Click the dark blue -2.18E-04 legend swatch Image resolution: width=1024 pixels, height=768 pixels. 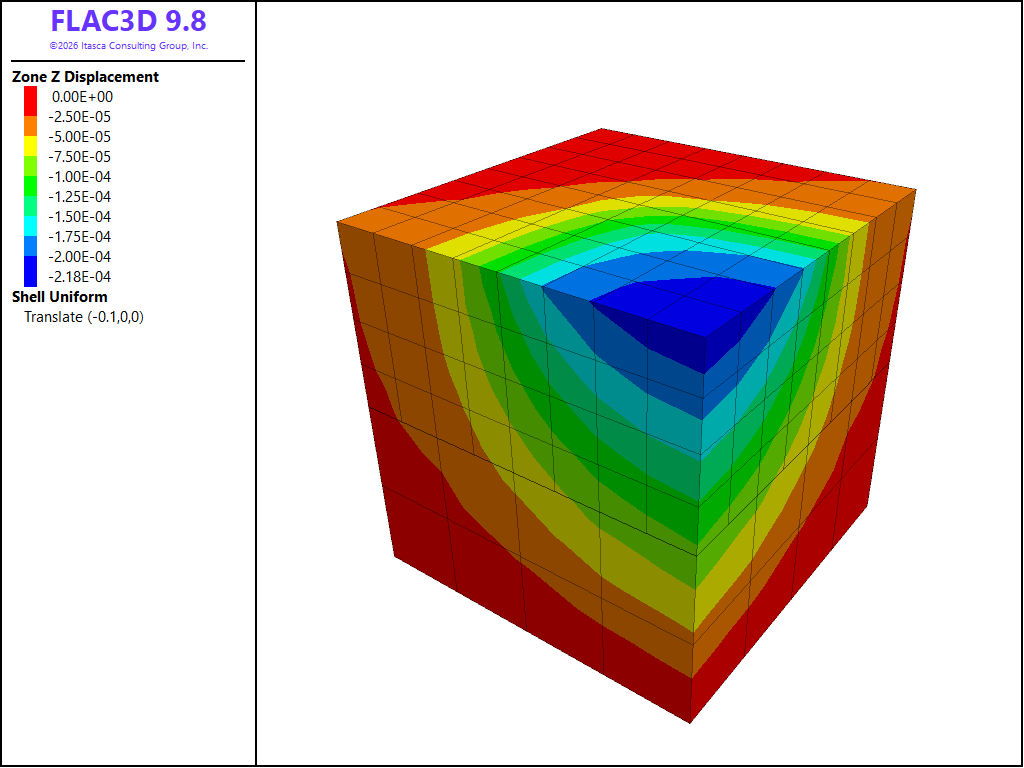(x=31, y=271)
